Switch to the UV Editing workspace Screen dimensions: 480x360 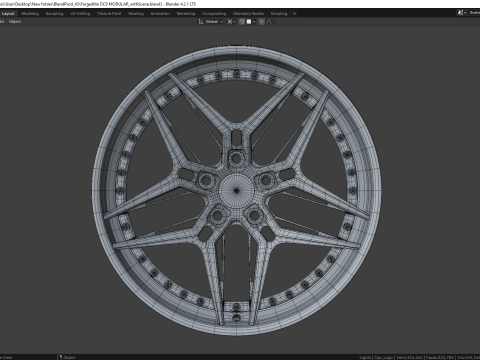80,14
